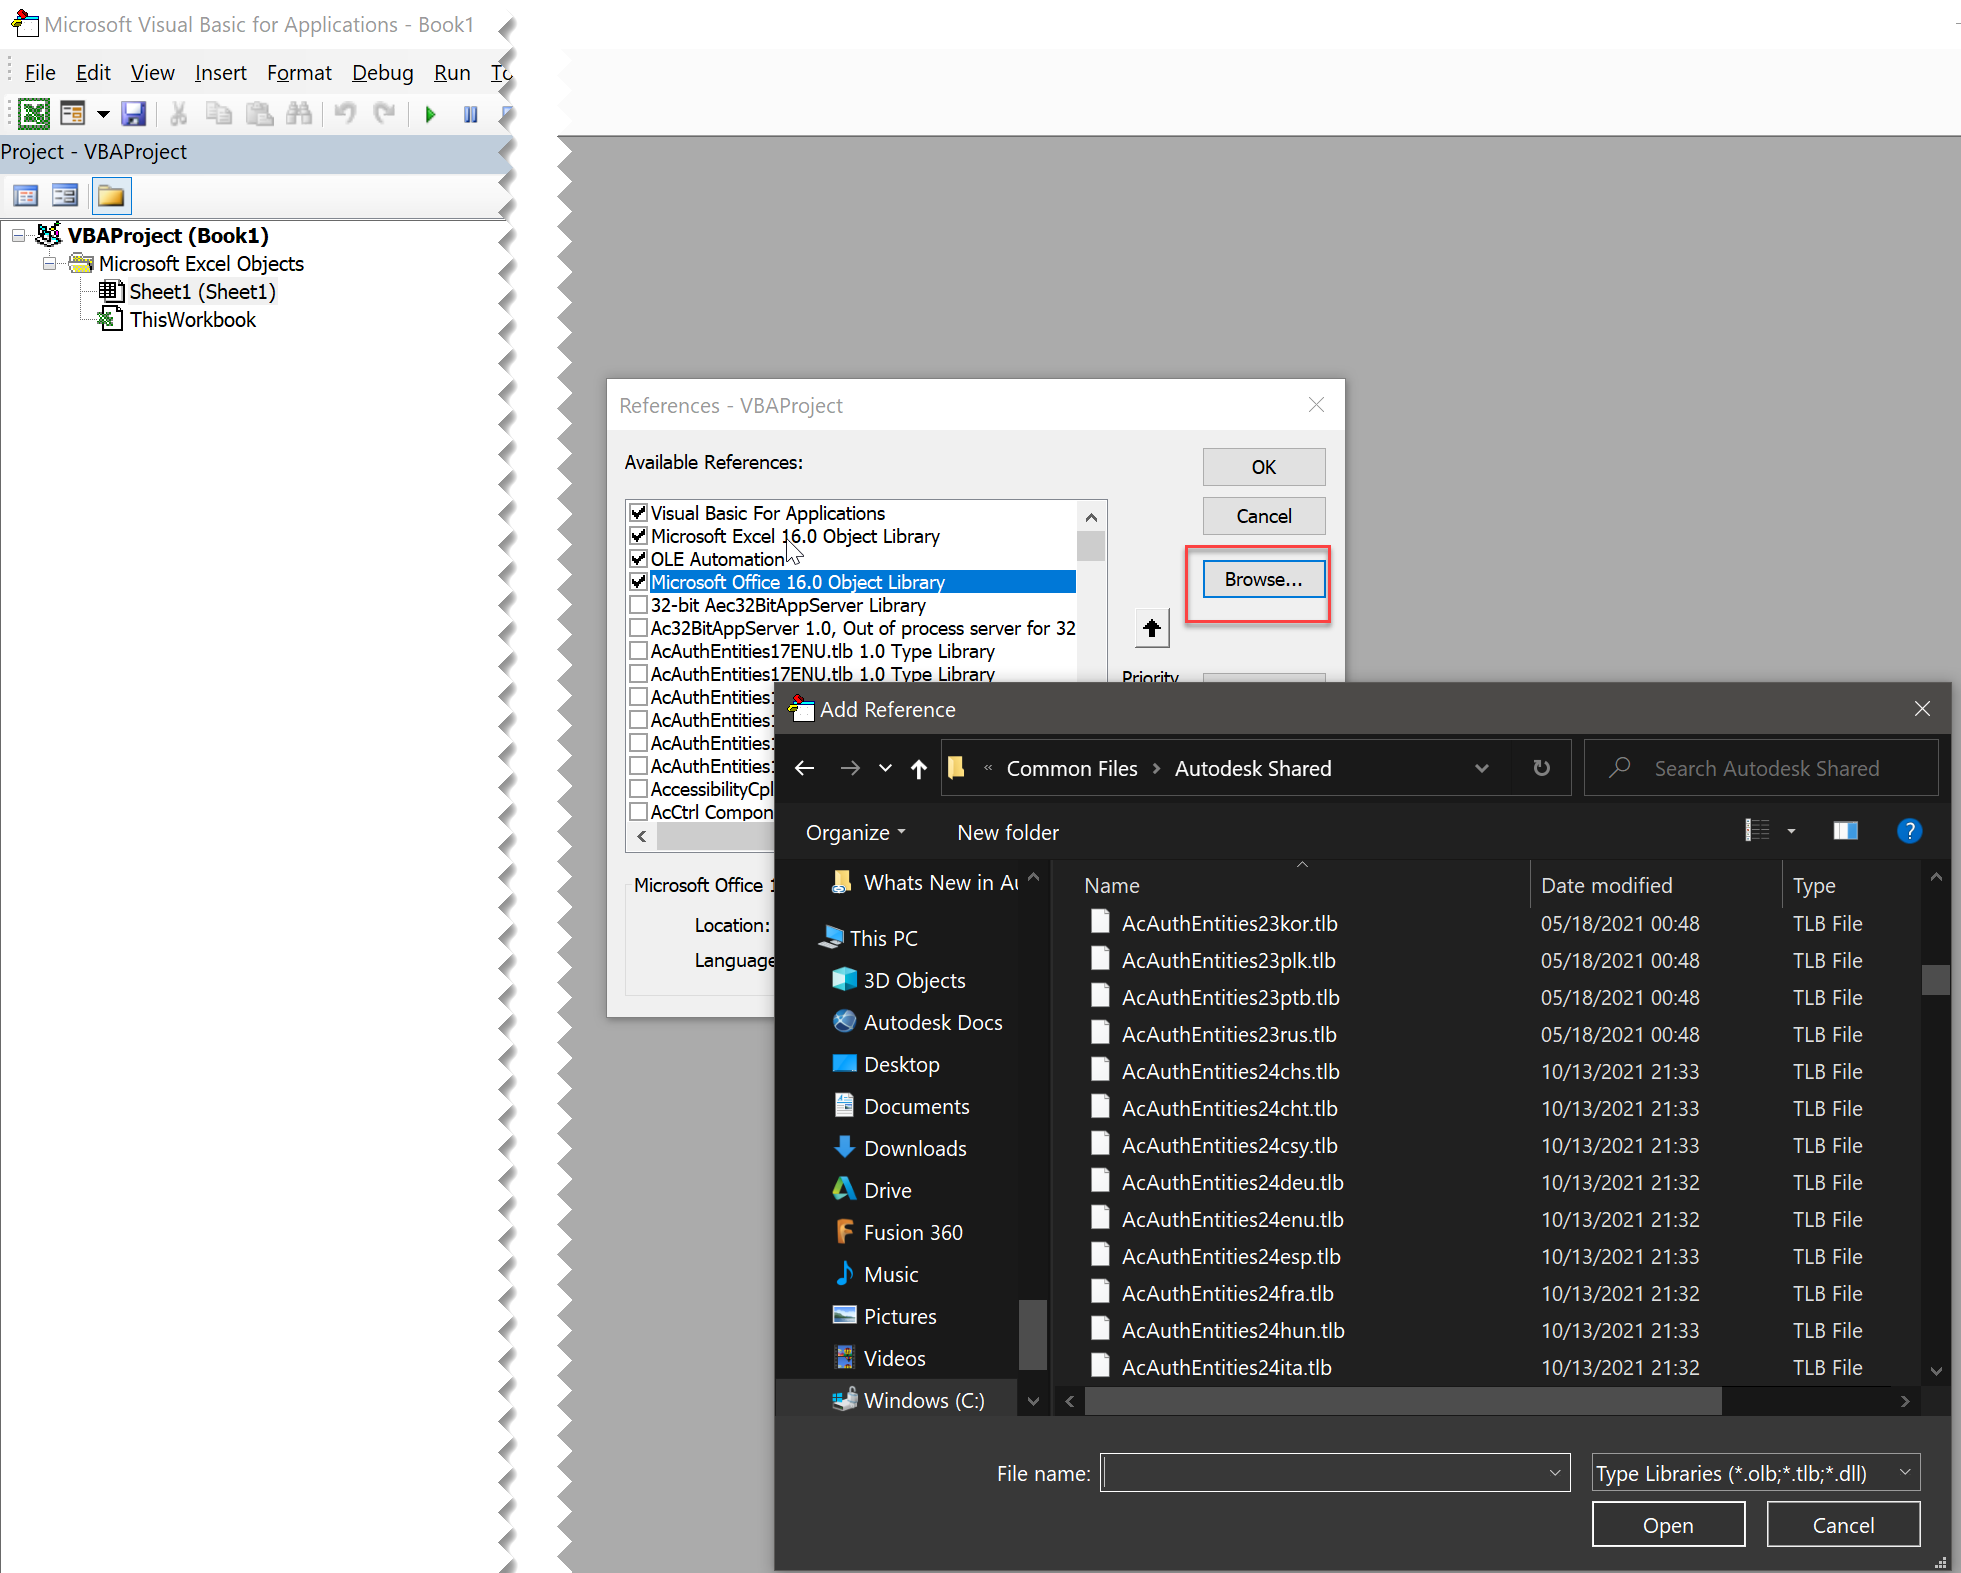
Task: Click the File name input field
Action: [1325, 1473]
